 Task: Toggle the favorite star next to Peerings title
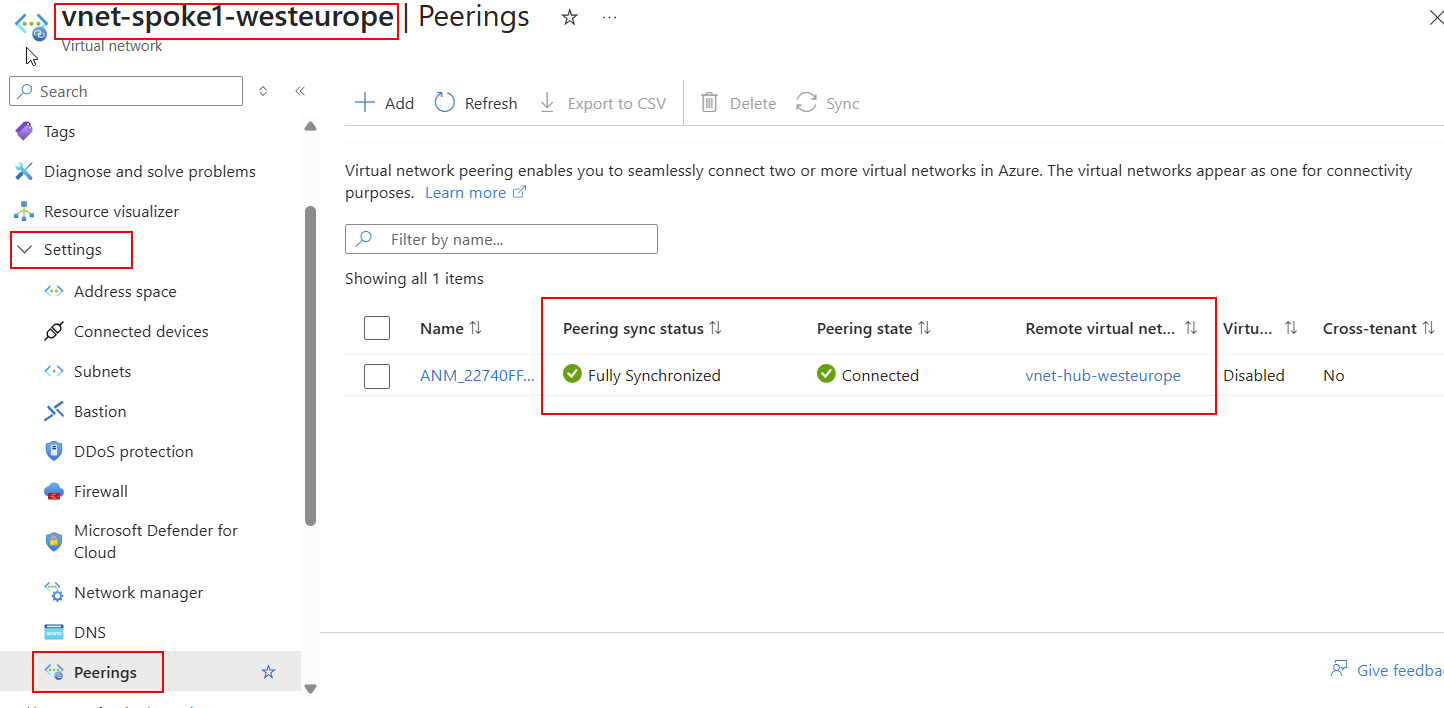pyautogui.click(x=569, y=17)
